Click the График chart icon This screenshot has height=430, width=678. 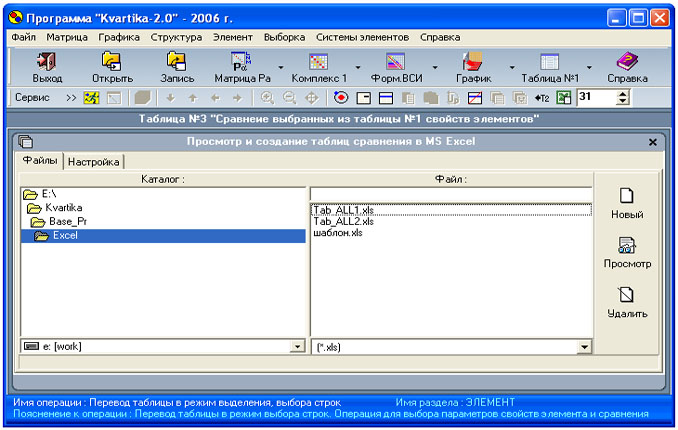(x=473, y=61)
